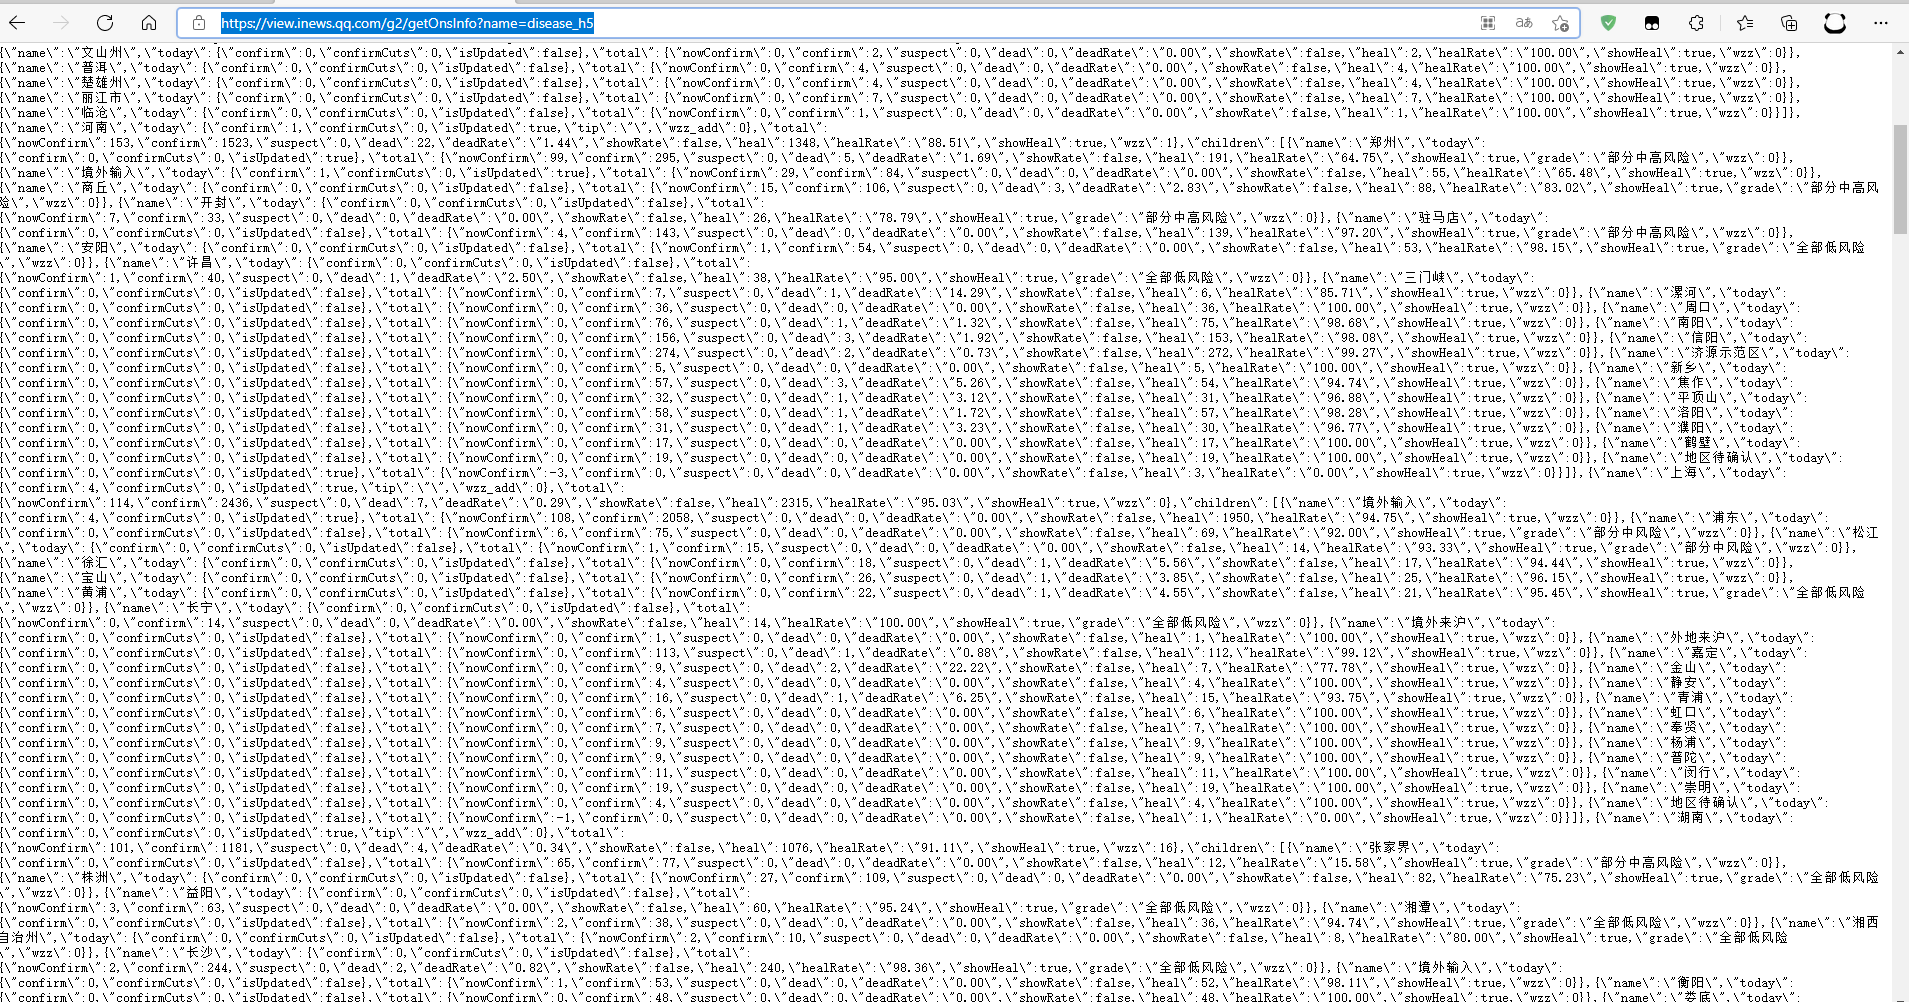Open the browser home page

coord(147,22)
